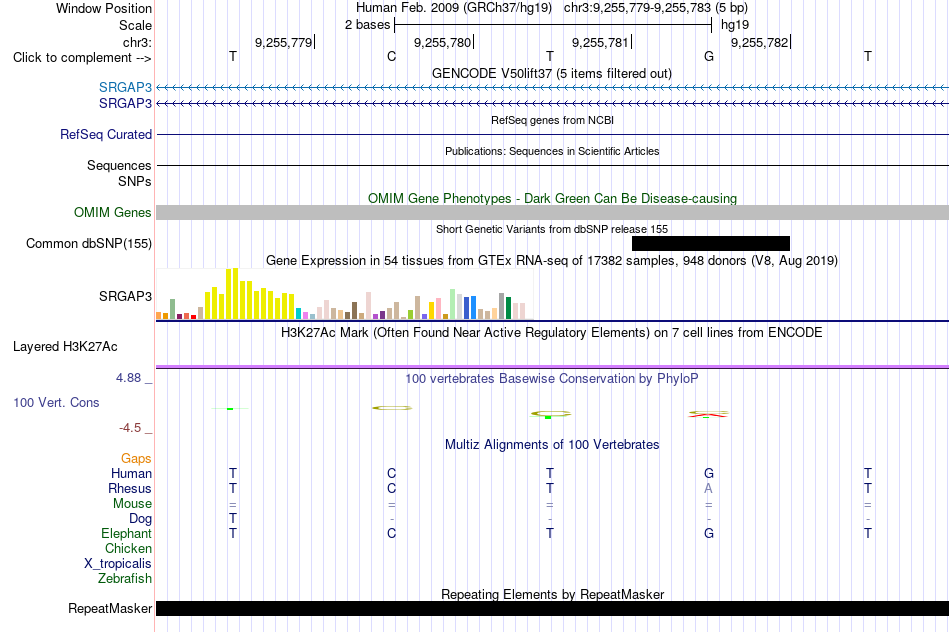Click the gray OMIM Genes item bar

tap(553, 212)
